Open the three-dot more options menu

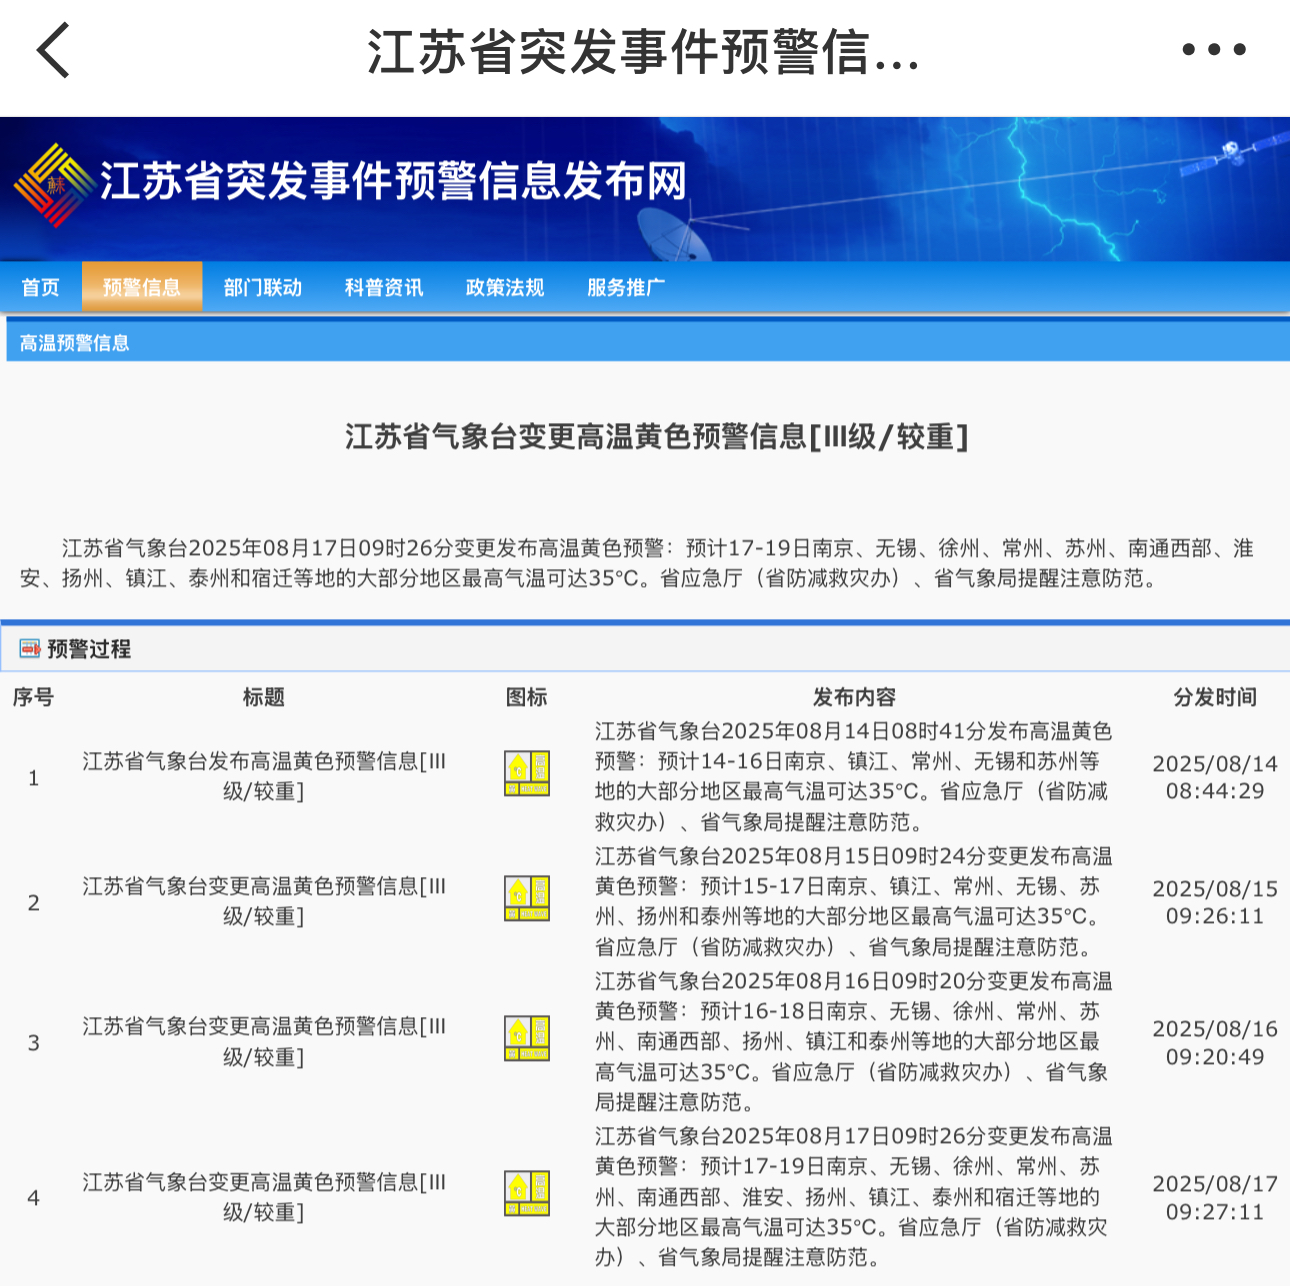[x=1213, y=50]
